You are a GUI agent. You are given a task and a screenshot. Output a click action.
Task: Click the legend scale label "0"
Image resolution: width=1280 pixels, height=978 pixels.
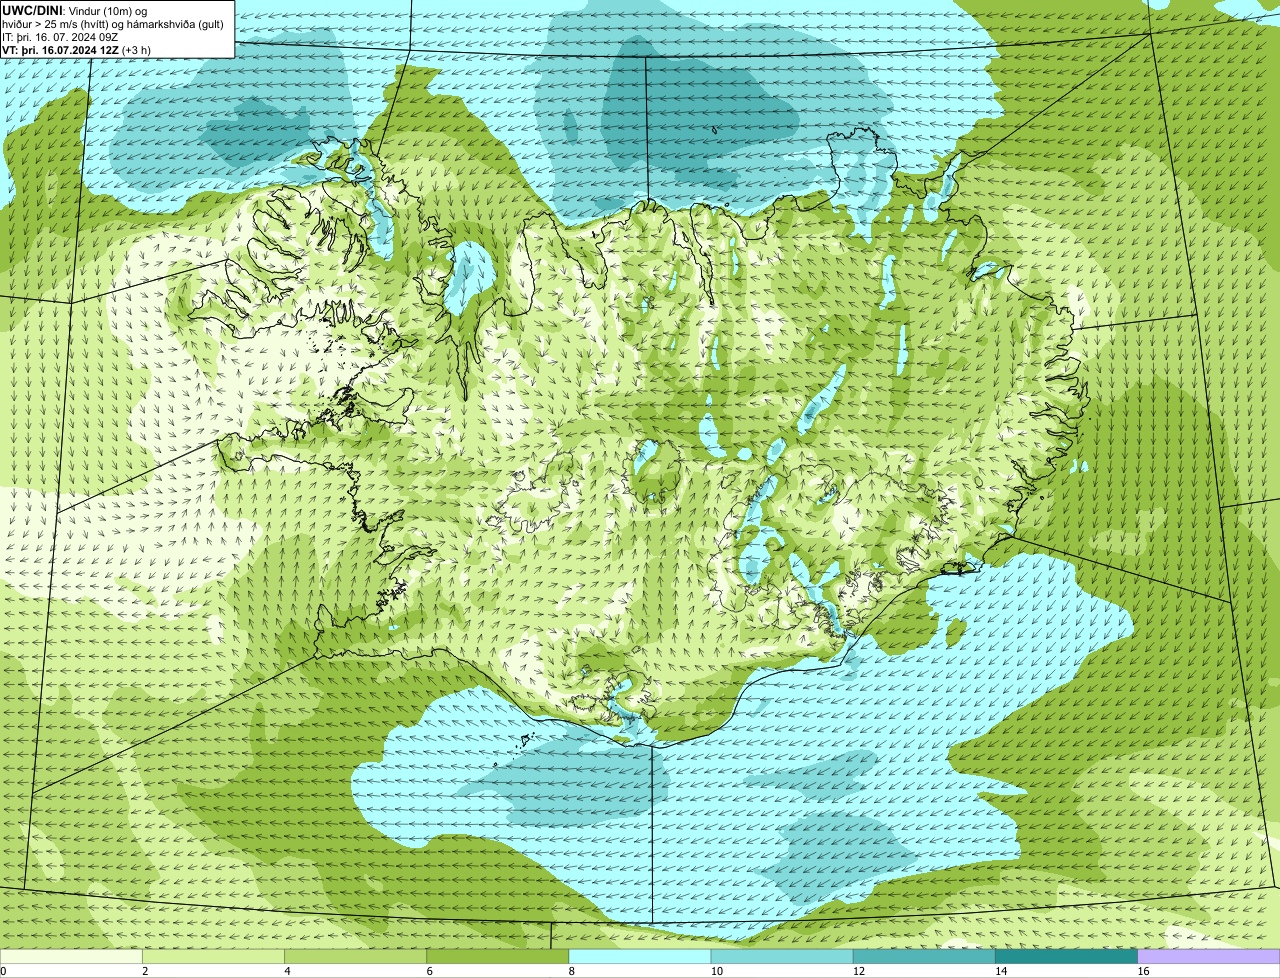[3, 971]
